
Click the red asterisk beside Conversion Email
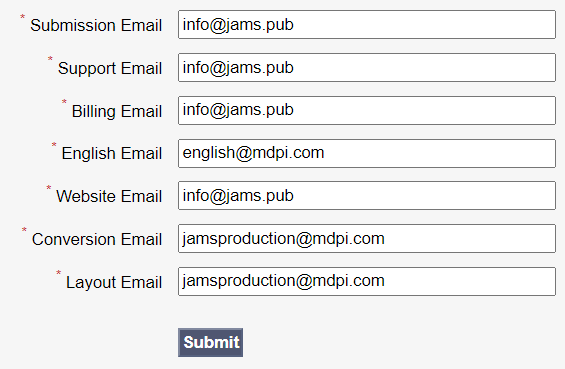[24, 230]
